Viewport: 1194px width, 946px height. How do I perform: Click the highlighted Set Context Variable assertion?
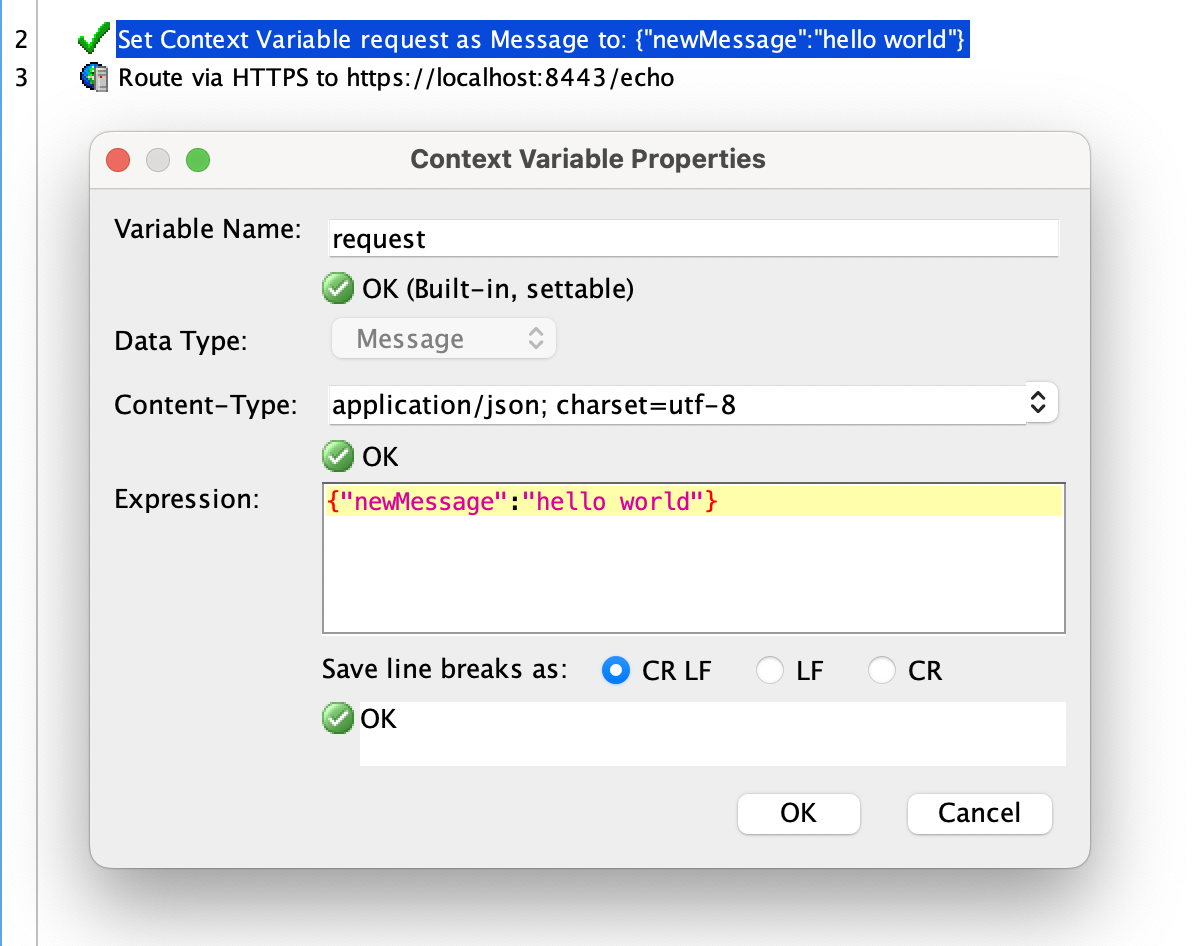click(x=542, y=39)
